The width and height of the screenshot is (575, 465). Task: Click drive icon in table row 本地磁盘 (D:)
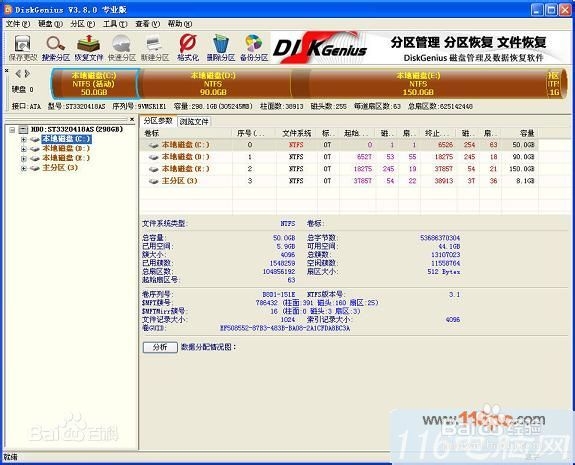(154, 157)
